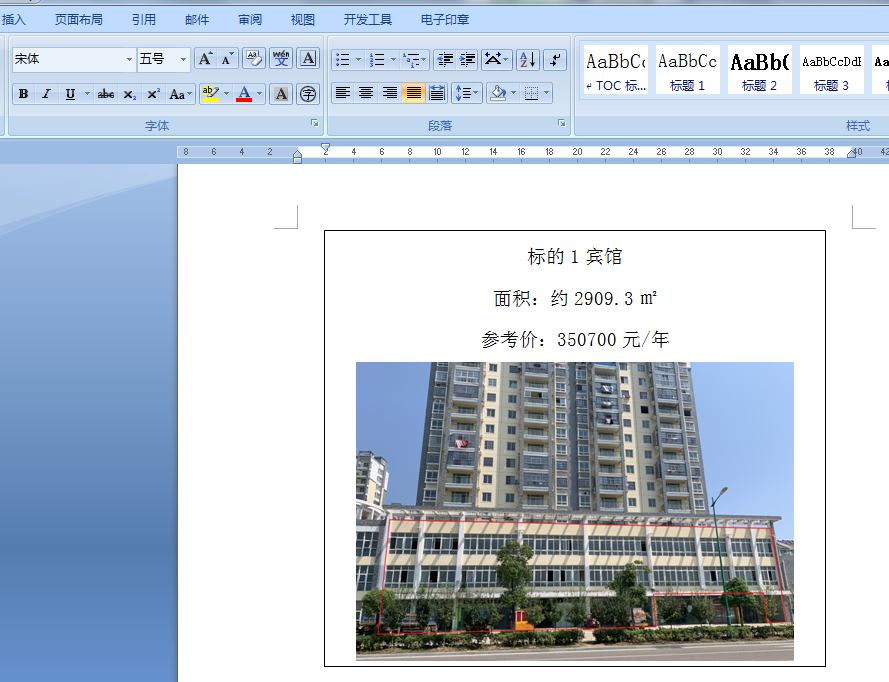889x682 pixels.
Task: Click the Shrink Font icon
Action: tap(227, 58)
